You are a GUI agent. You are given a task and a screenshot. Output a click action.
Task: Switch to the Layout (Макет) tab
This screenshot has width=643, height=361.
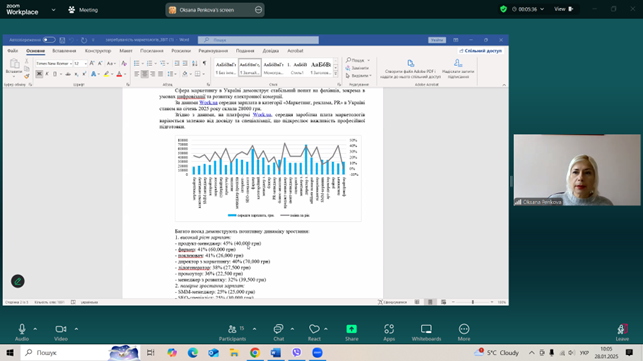coord(126,51)
